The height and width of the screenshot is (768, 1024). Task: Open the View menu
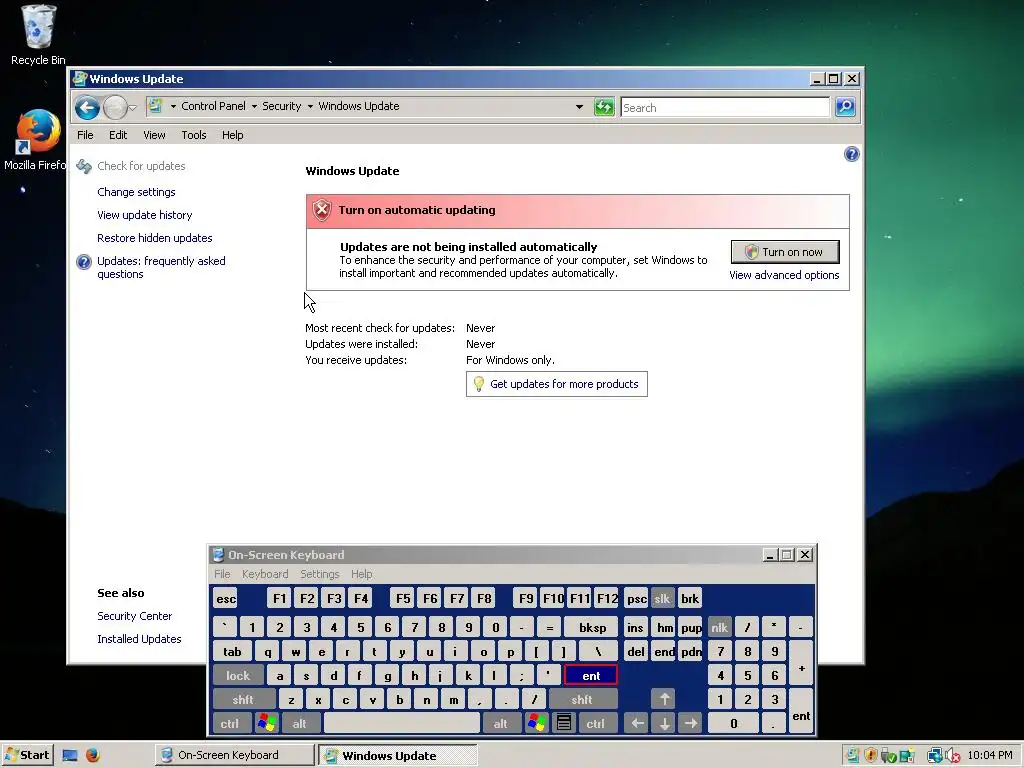(154, 135)
